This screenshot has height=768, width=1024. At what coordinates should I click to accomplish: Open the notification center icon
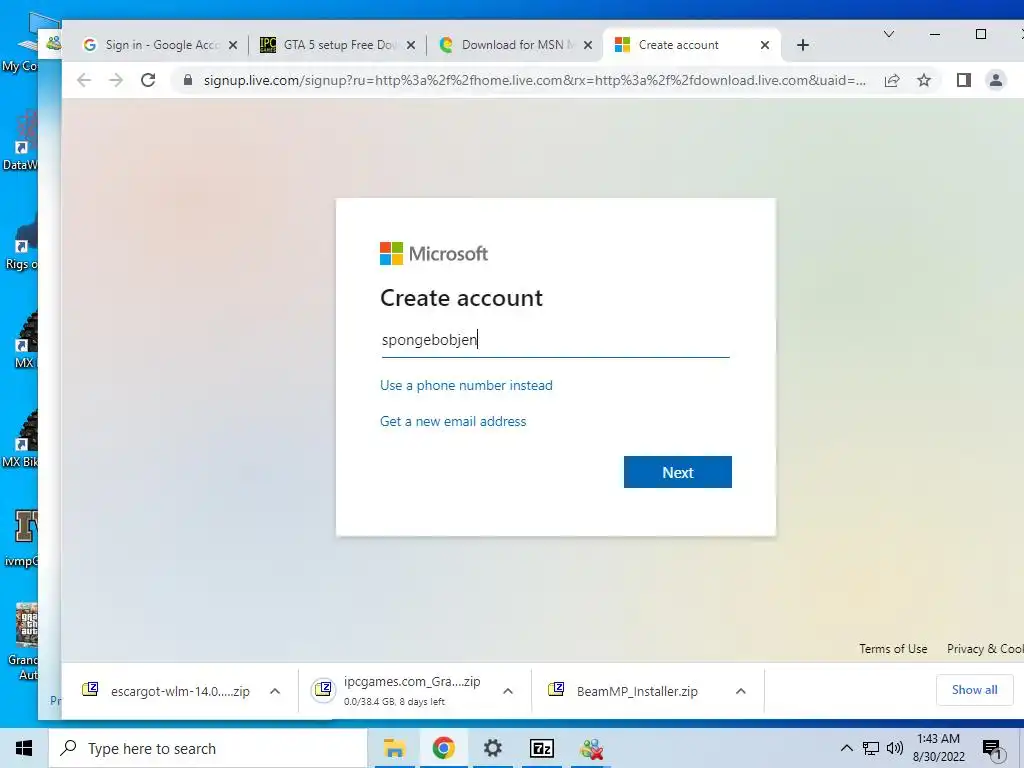992,750
